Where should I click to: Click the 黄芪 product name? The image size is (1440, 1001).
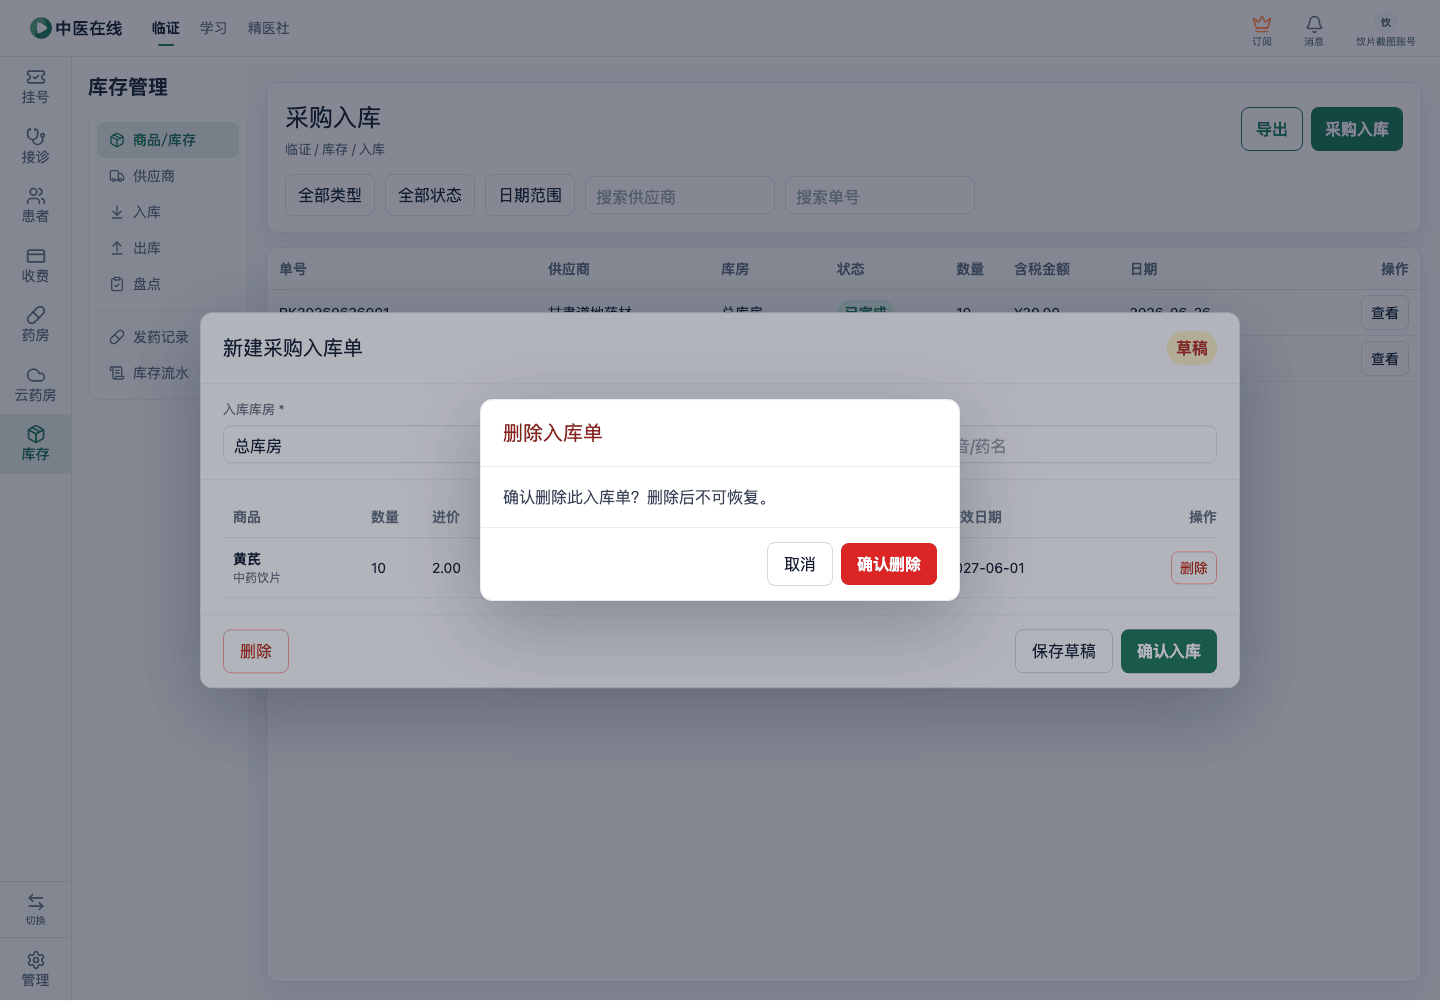coord(247,559)
